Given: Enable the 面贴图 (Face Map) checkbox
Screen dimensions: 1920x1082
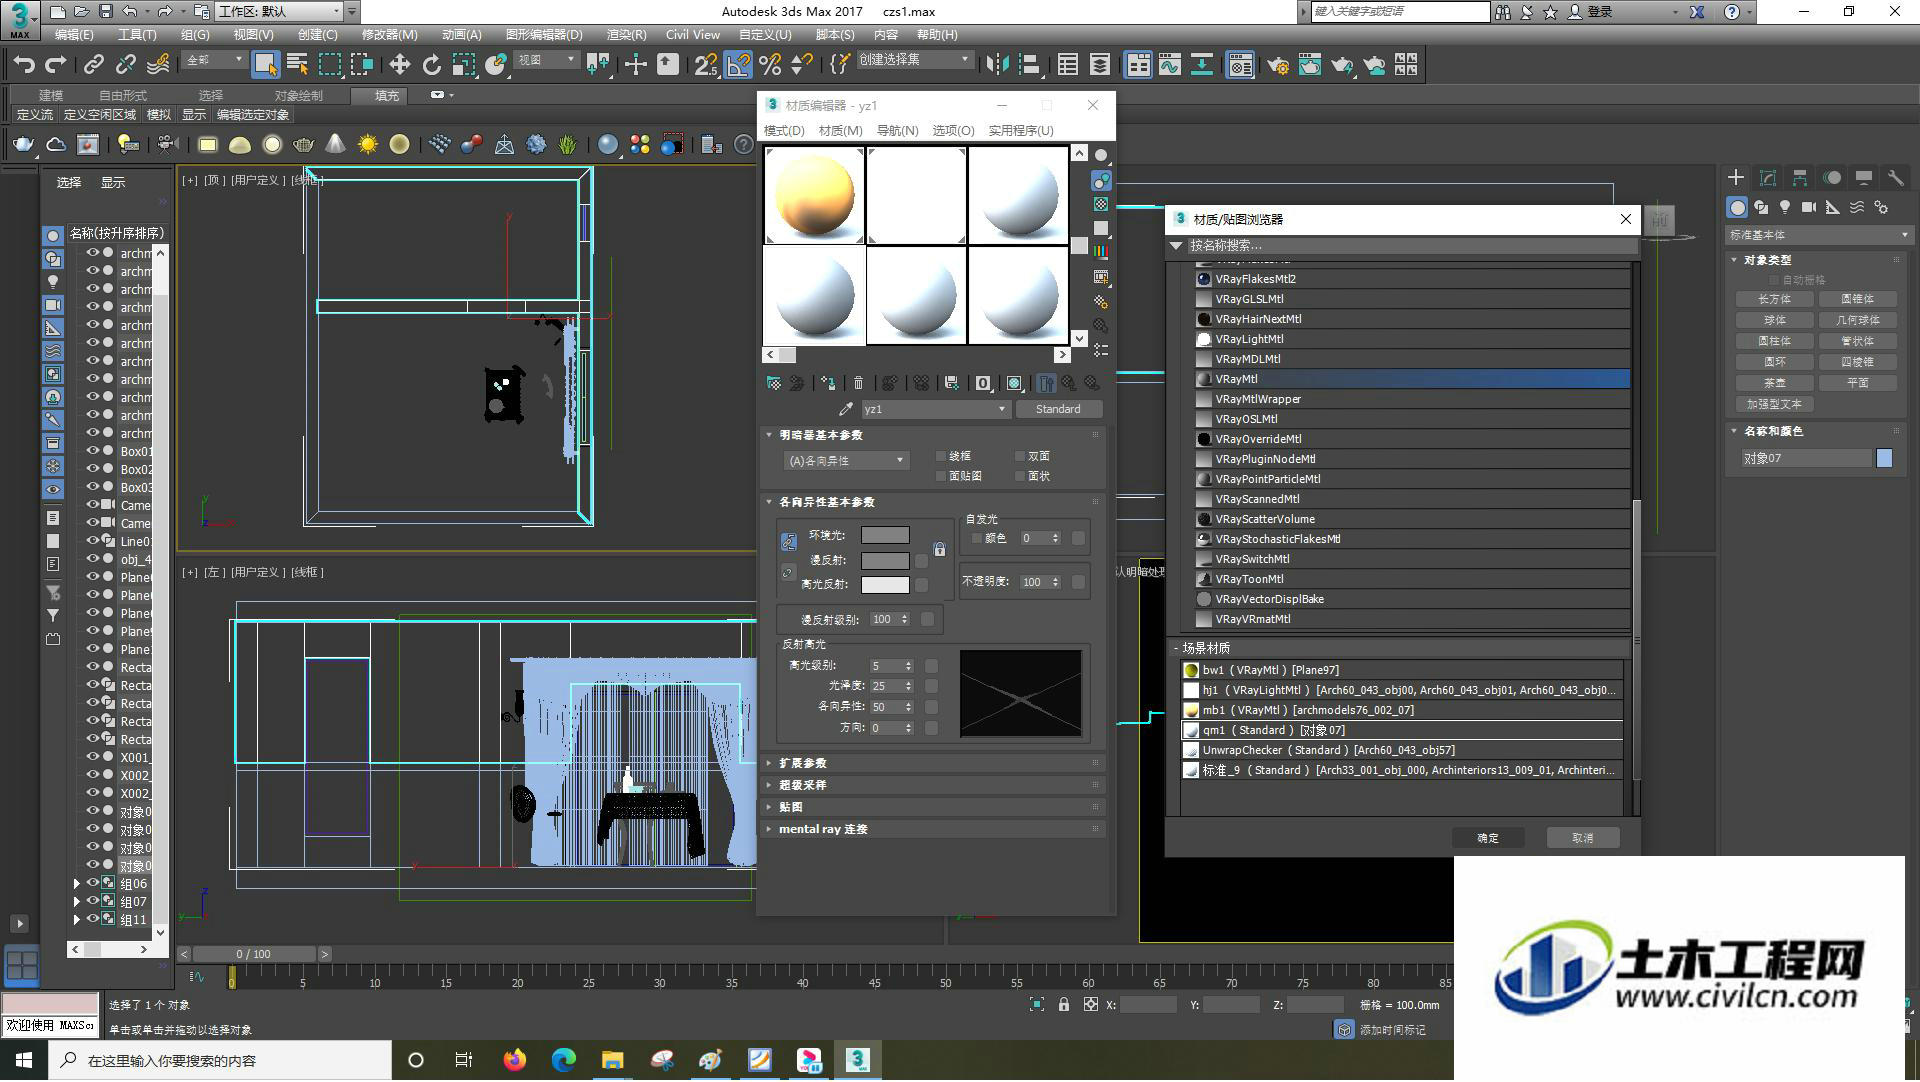Looking at the screenshot, I should 941,476.
